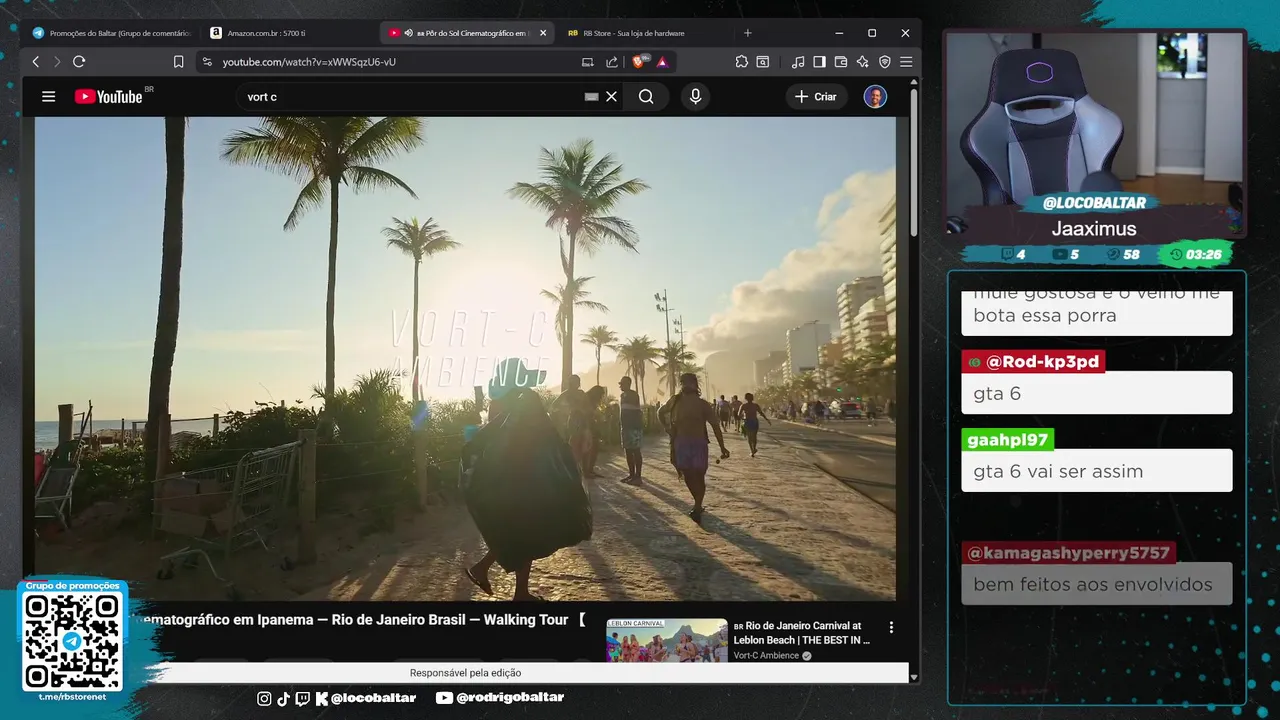1280x720 pixels.
Task: Click the Jaaximus name under webcam
Action: [x=1094, y=229]
